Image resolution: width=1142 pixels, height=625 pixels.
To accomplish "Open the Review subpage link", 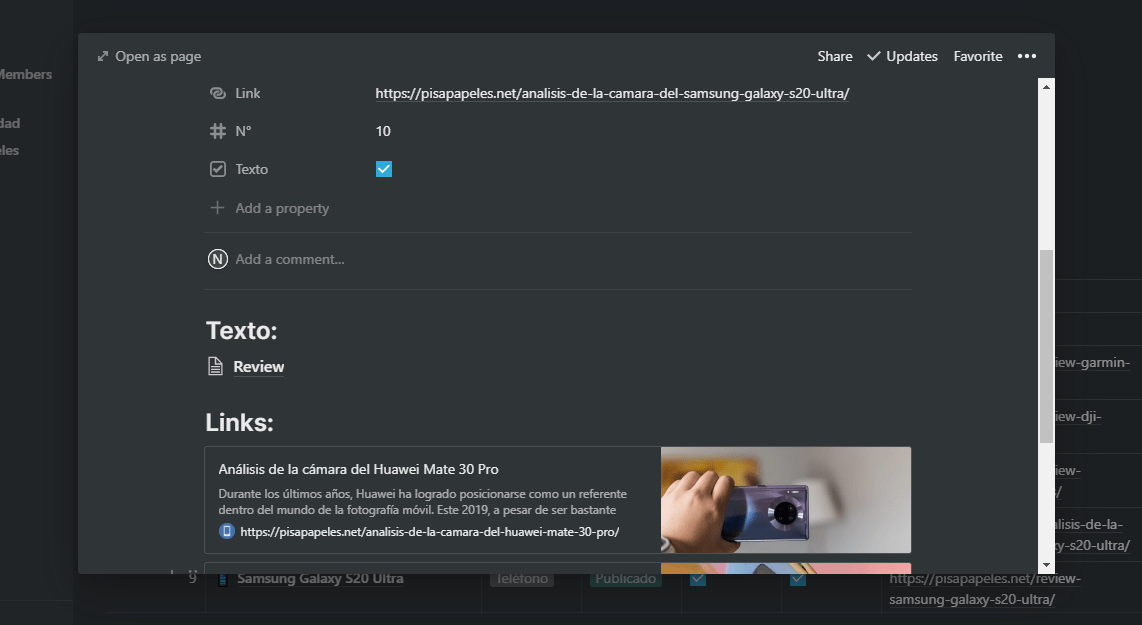I will (x=259, y=367).
